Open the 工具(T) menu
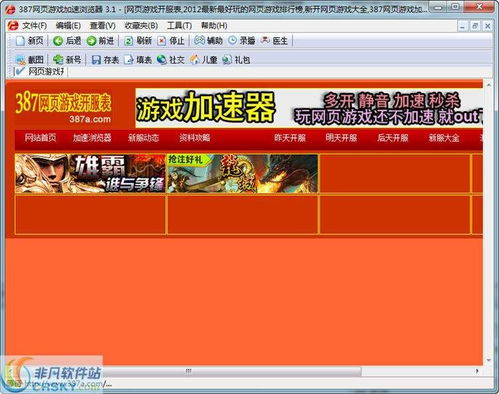The image size is (499, 394). 179,26
